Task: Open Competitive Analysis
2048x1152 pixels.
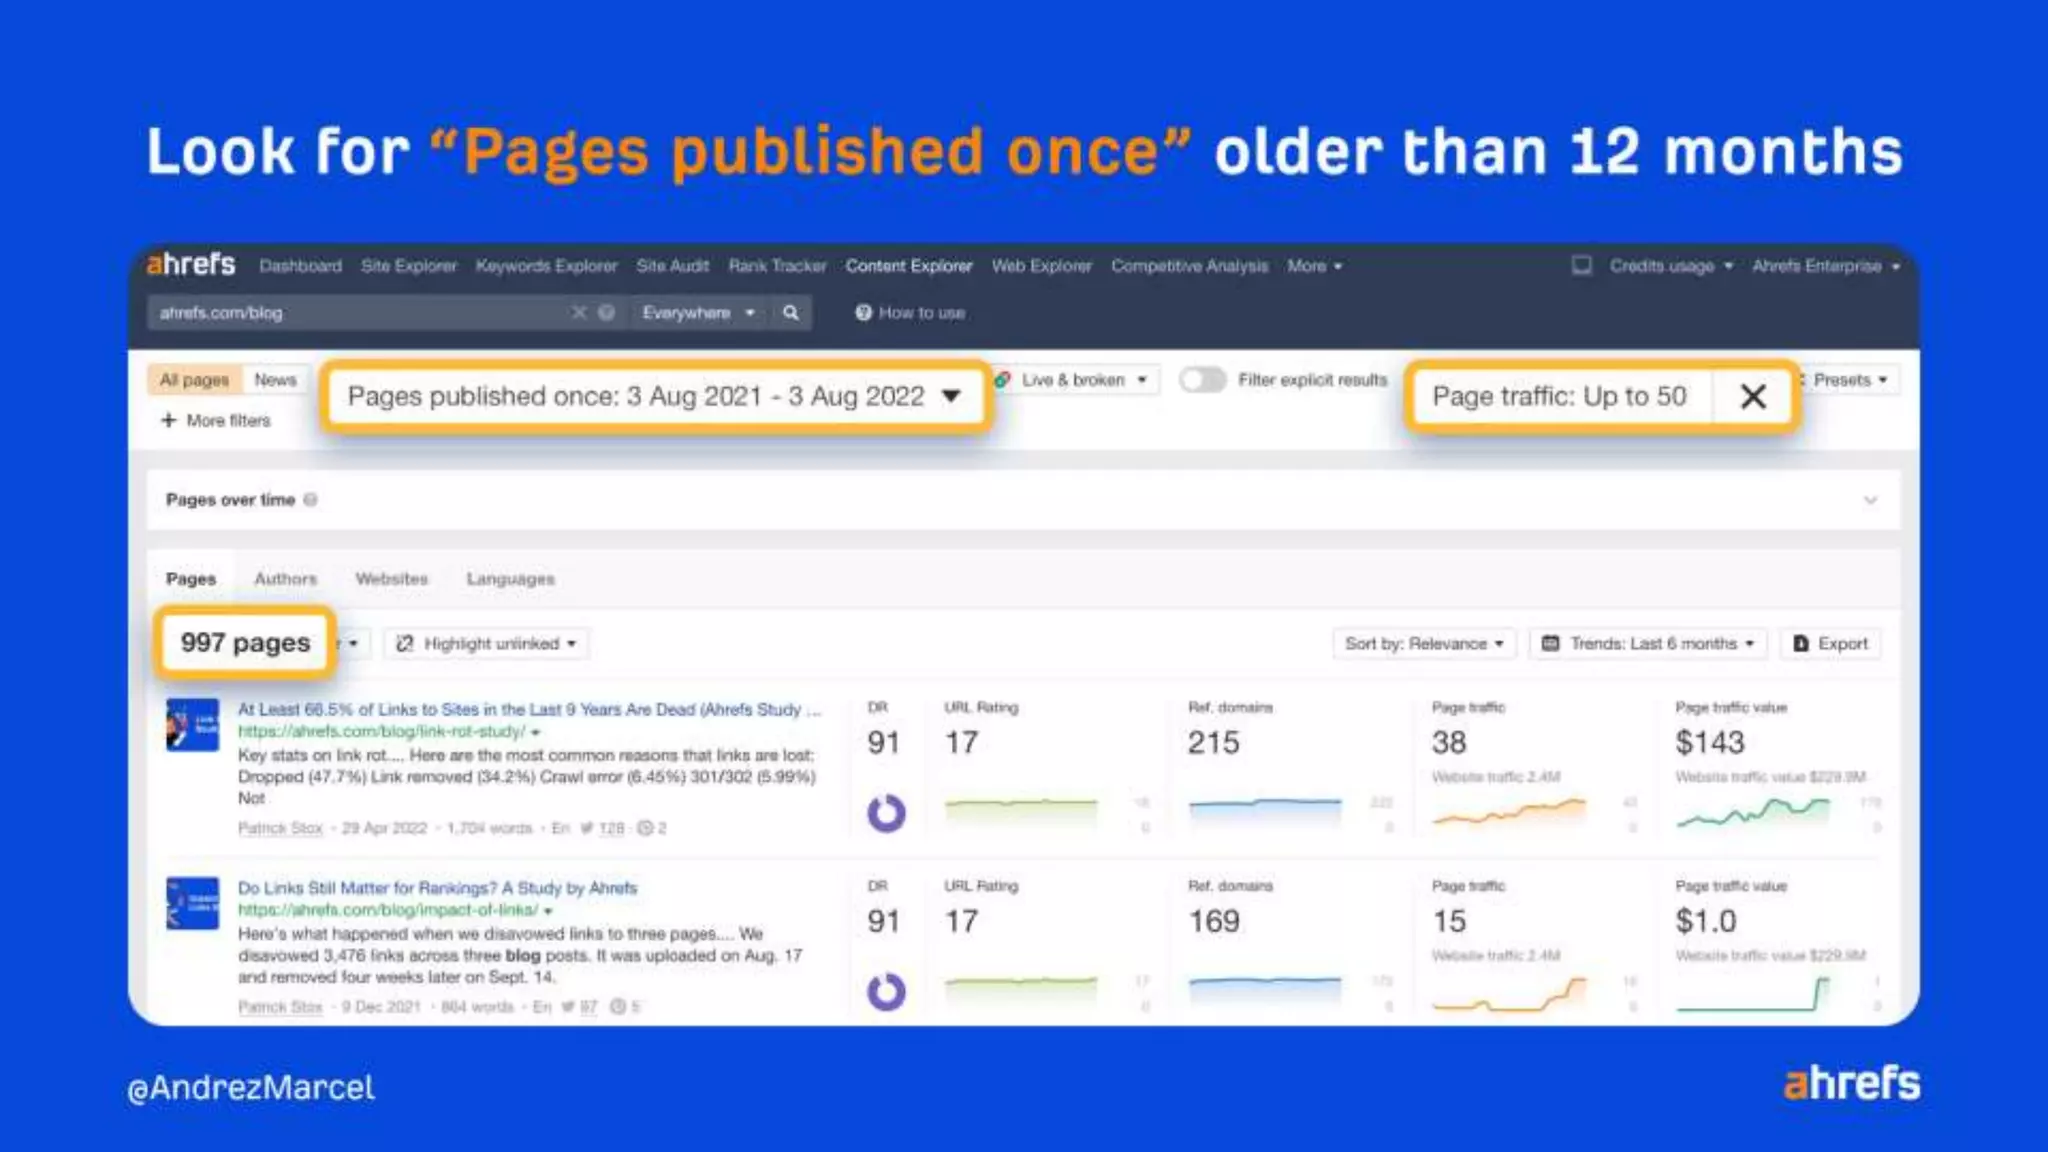Action: (x=1189, y=266)
